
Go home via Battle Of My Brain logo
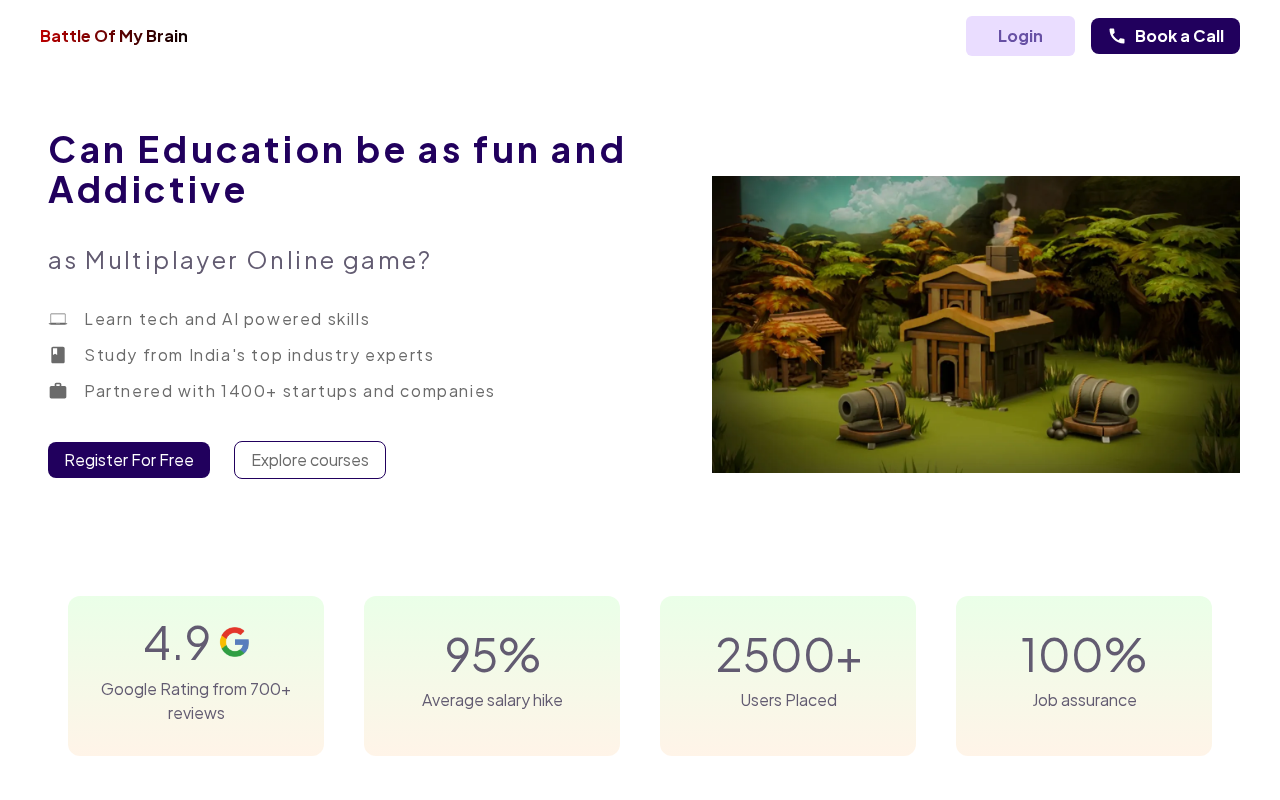[114, 36]
